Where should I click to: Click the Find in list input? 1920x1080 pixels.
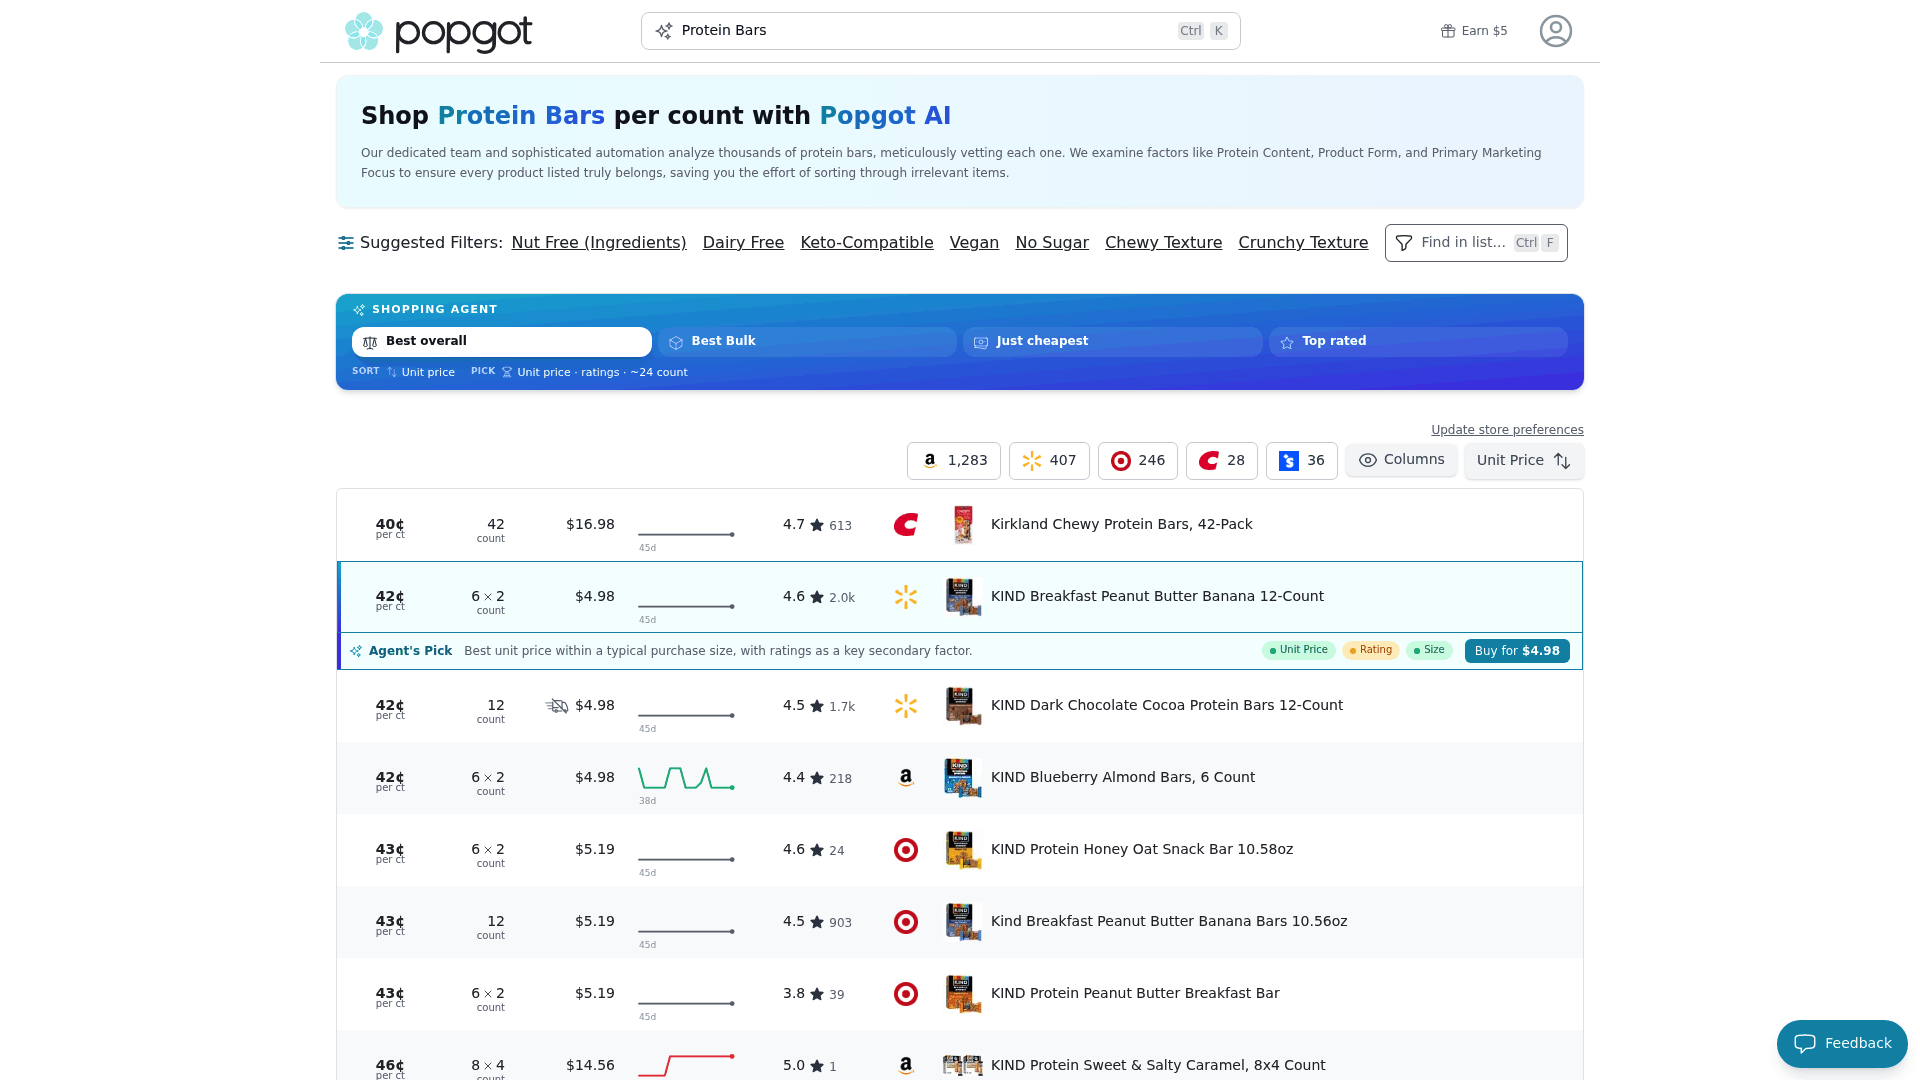(x=1476, y=243)
